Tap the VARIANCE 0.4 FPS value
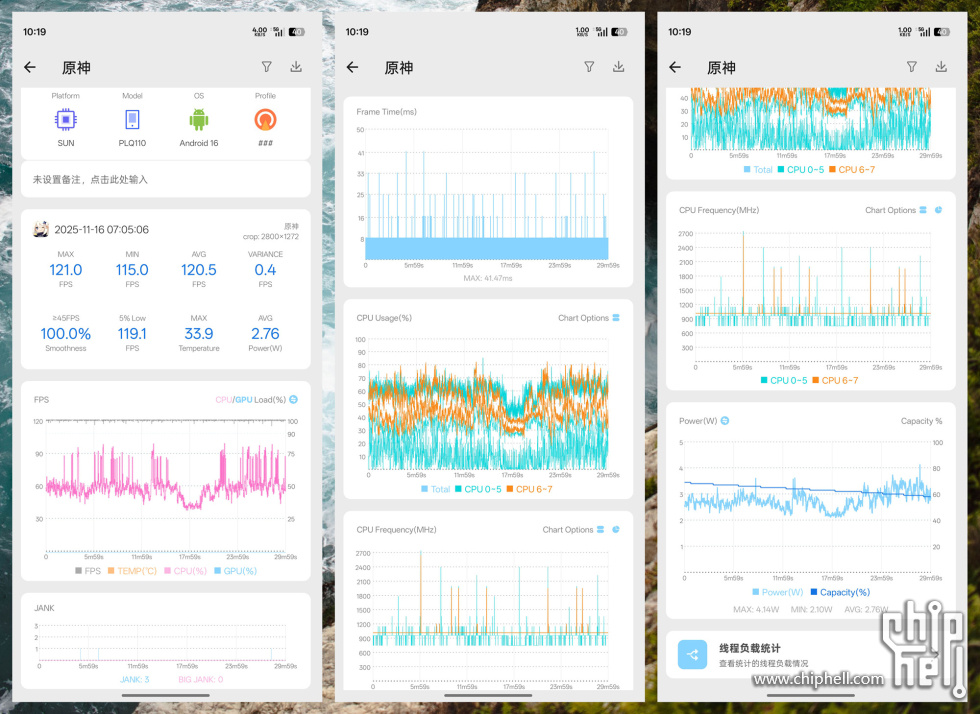Image resolution: width=980 pixels, height=714 pixels. click(x=265, y=269)
